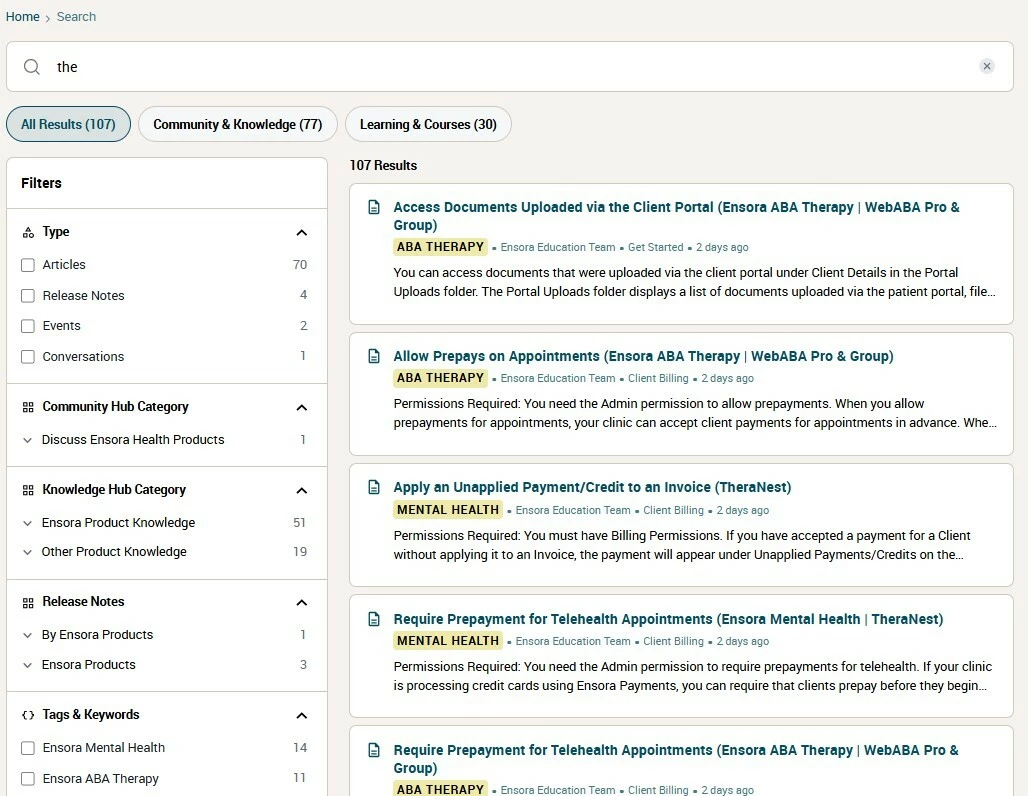The width and height of the screenshot is (1028, 796).
Task: Go to Home via breadcrumb
Action: coord(22,16)
